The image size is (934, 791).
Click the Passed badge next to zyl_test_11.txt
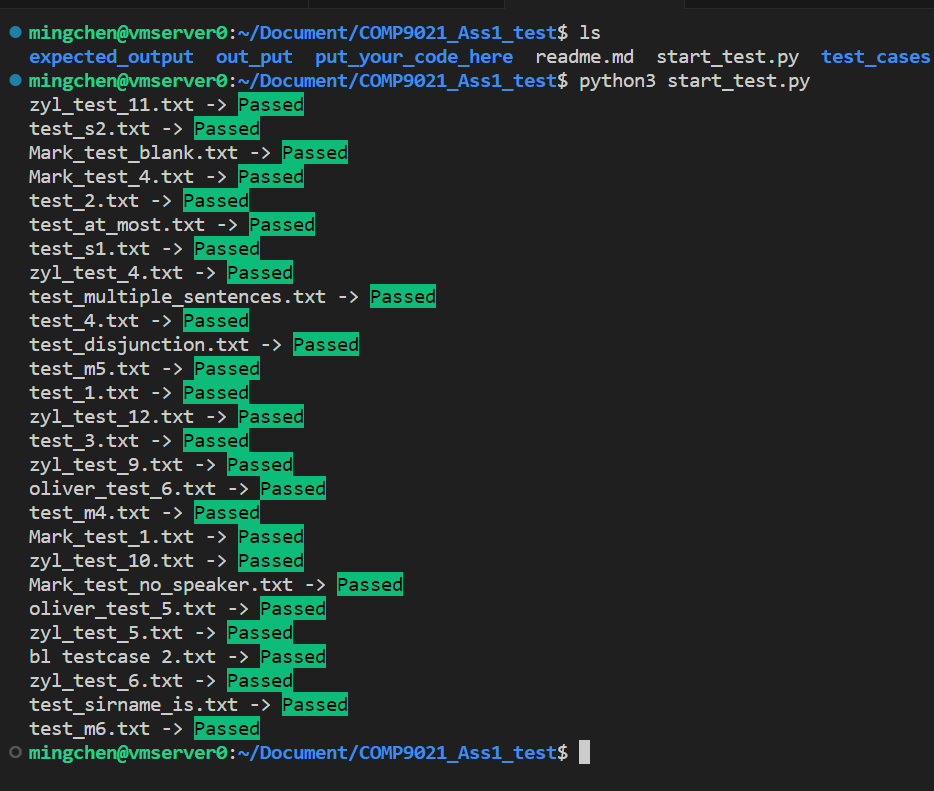point(269,104)
